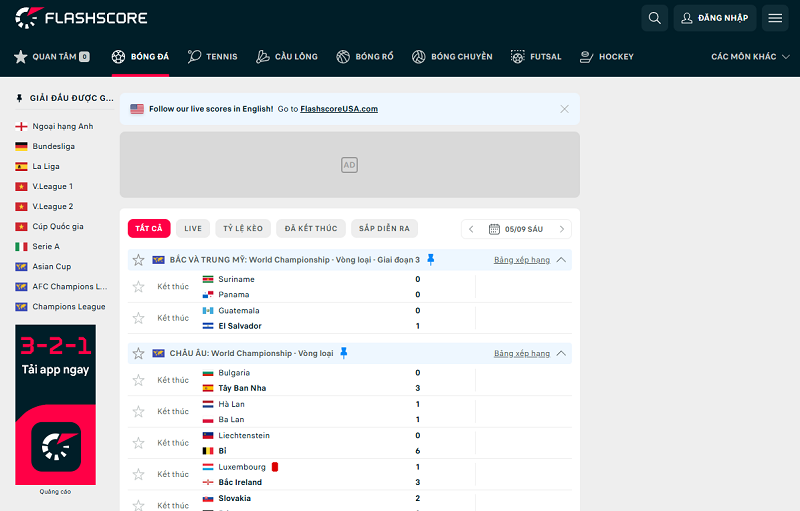Open El Salvador match row
Viewport: 800px width, 511px height.
tap(349, 318)
